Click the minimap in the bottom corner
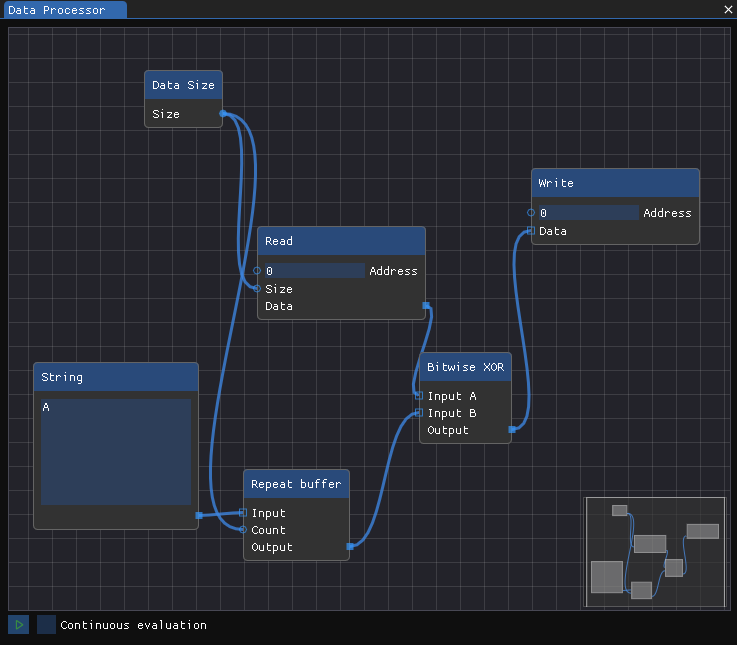737x645 pixels. [x=655, y=552]
